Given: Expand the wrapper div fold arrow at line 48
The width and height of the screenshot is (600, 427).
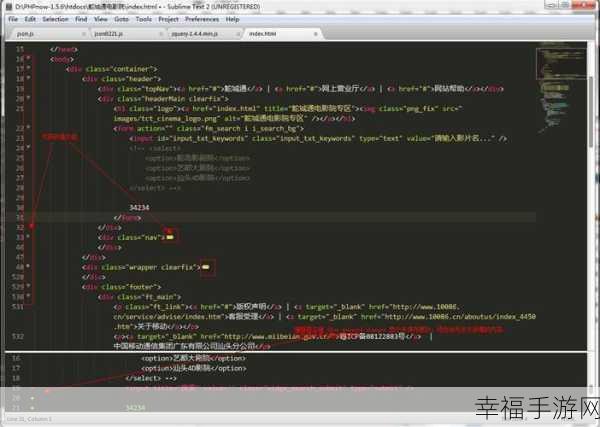Looking at the screenshot, I should (29, 267).
